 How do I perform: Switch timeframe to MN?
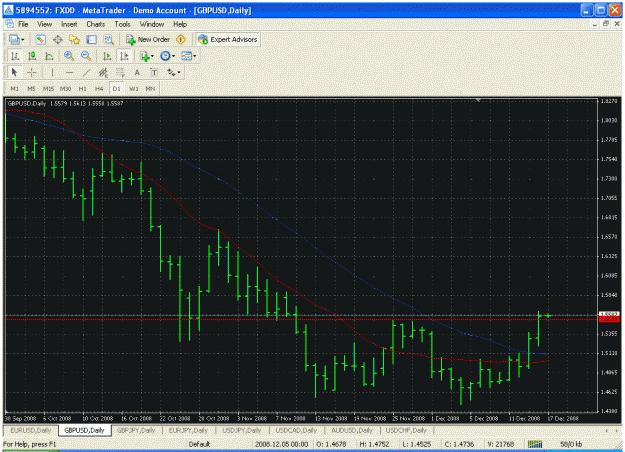[150, 88]
